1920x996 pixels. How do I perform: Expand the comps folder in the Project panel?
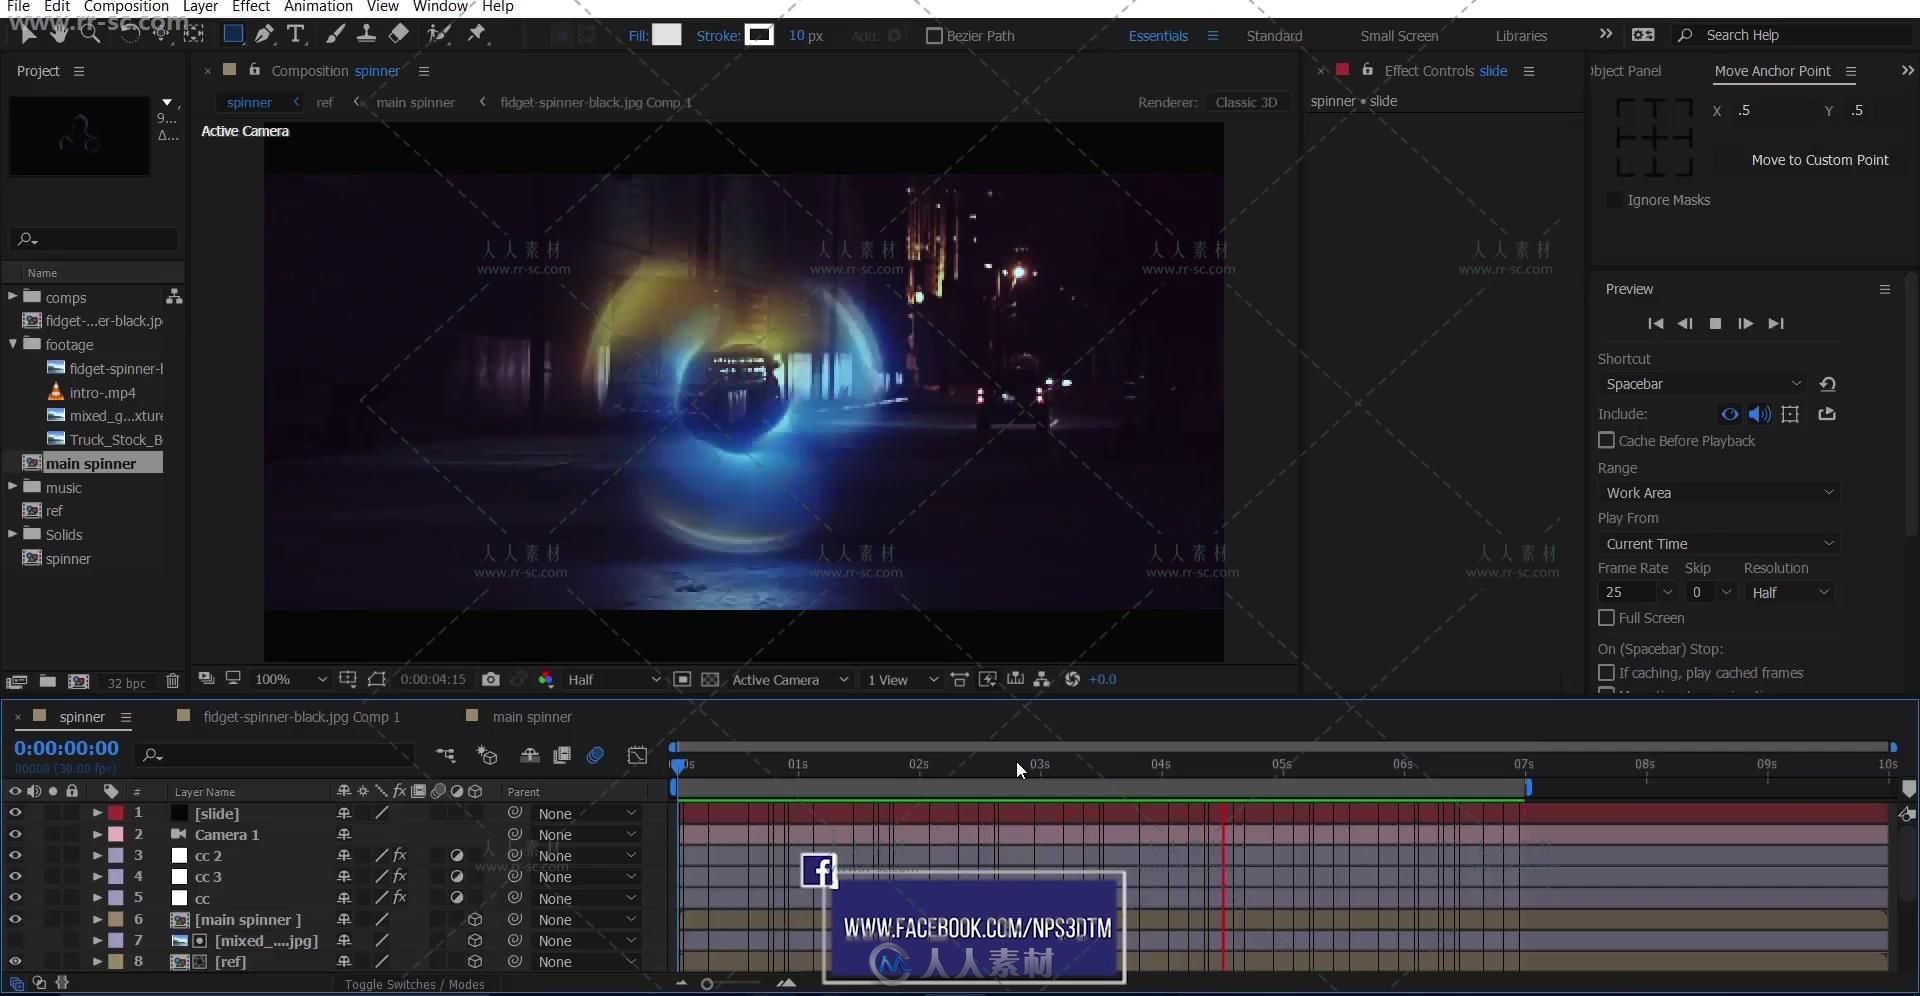point(12,296)
